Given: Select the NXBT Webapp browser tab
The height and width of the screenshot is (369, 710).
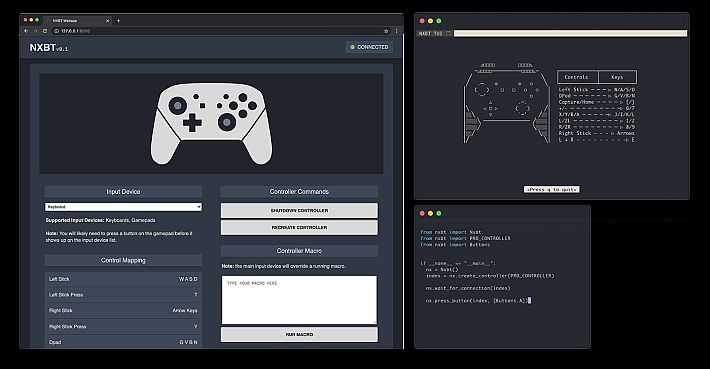Looking at the screenshot, I should tap(77, 20).
